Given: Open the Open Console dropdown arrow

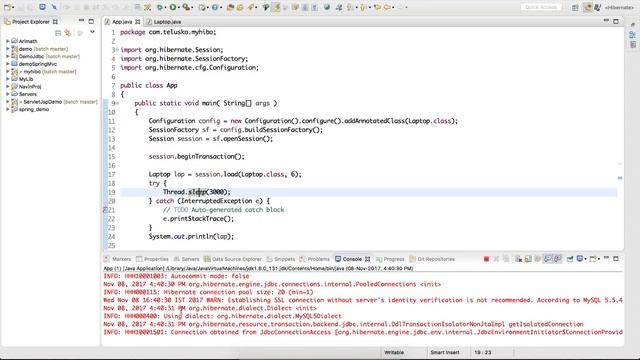Looking at the screenshot, I should pyautogui.click(x=599, y=259).
